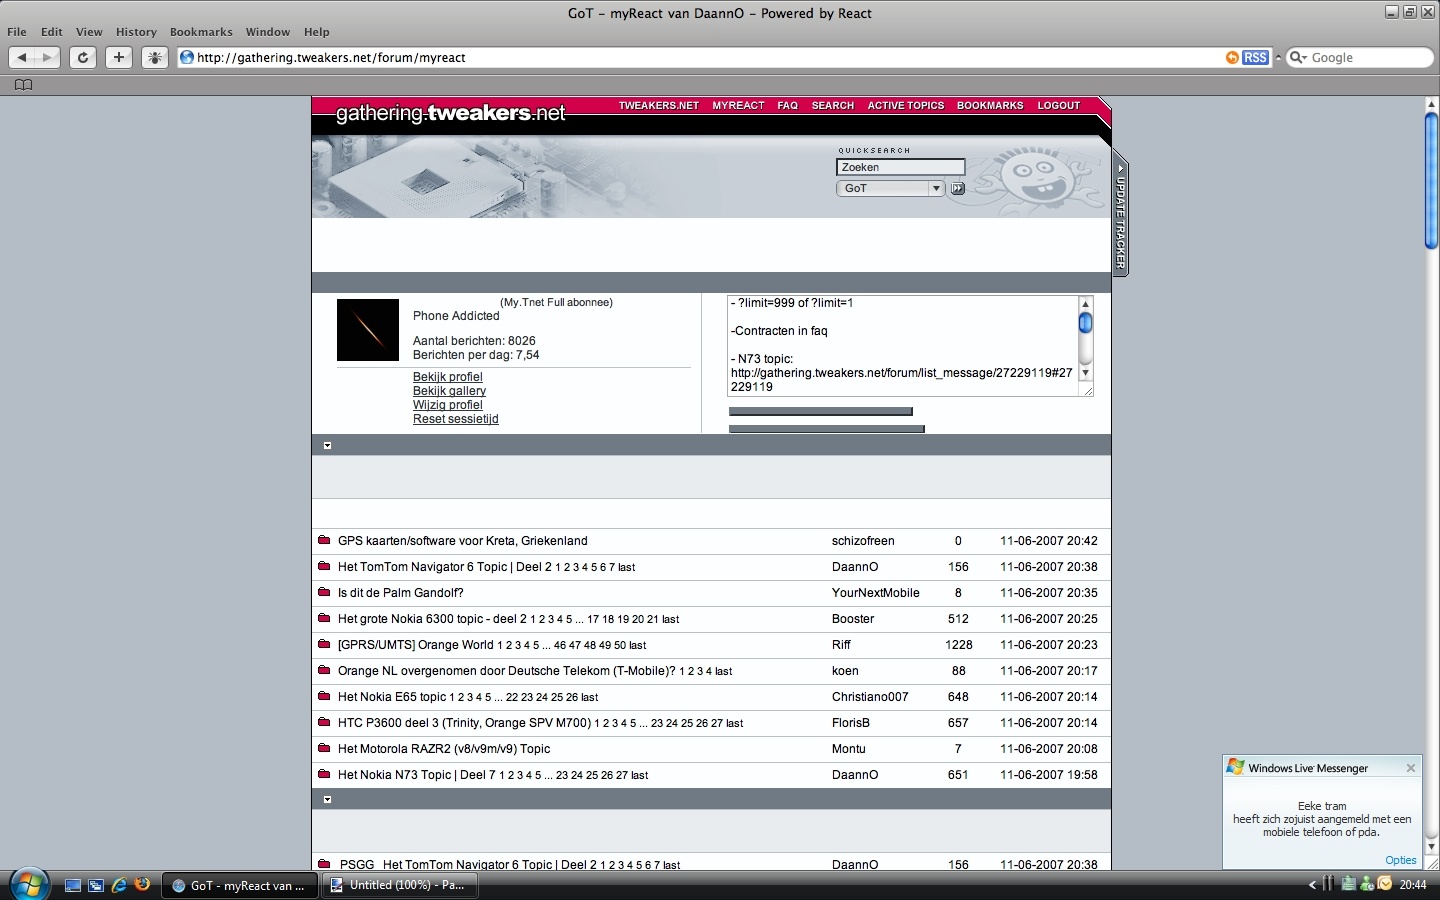Viewport: 1440px width, 900px height.
Task: Click the RSS badge in the address bar
Action: (x=1255, y=57)
